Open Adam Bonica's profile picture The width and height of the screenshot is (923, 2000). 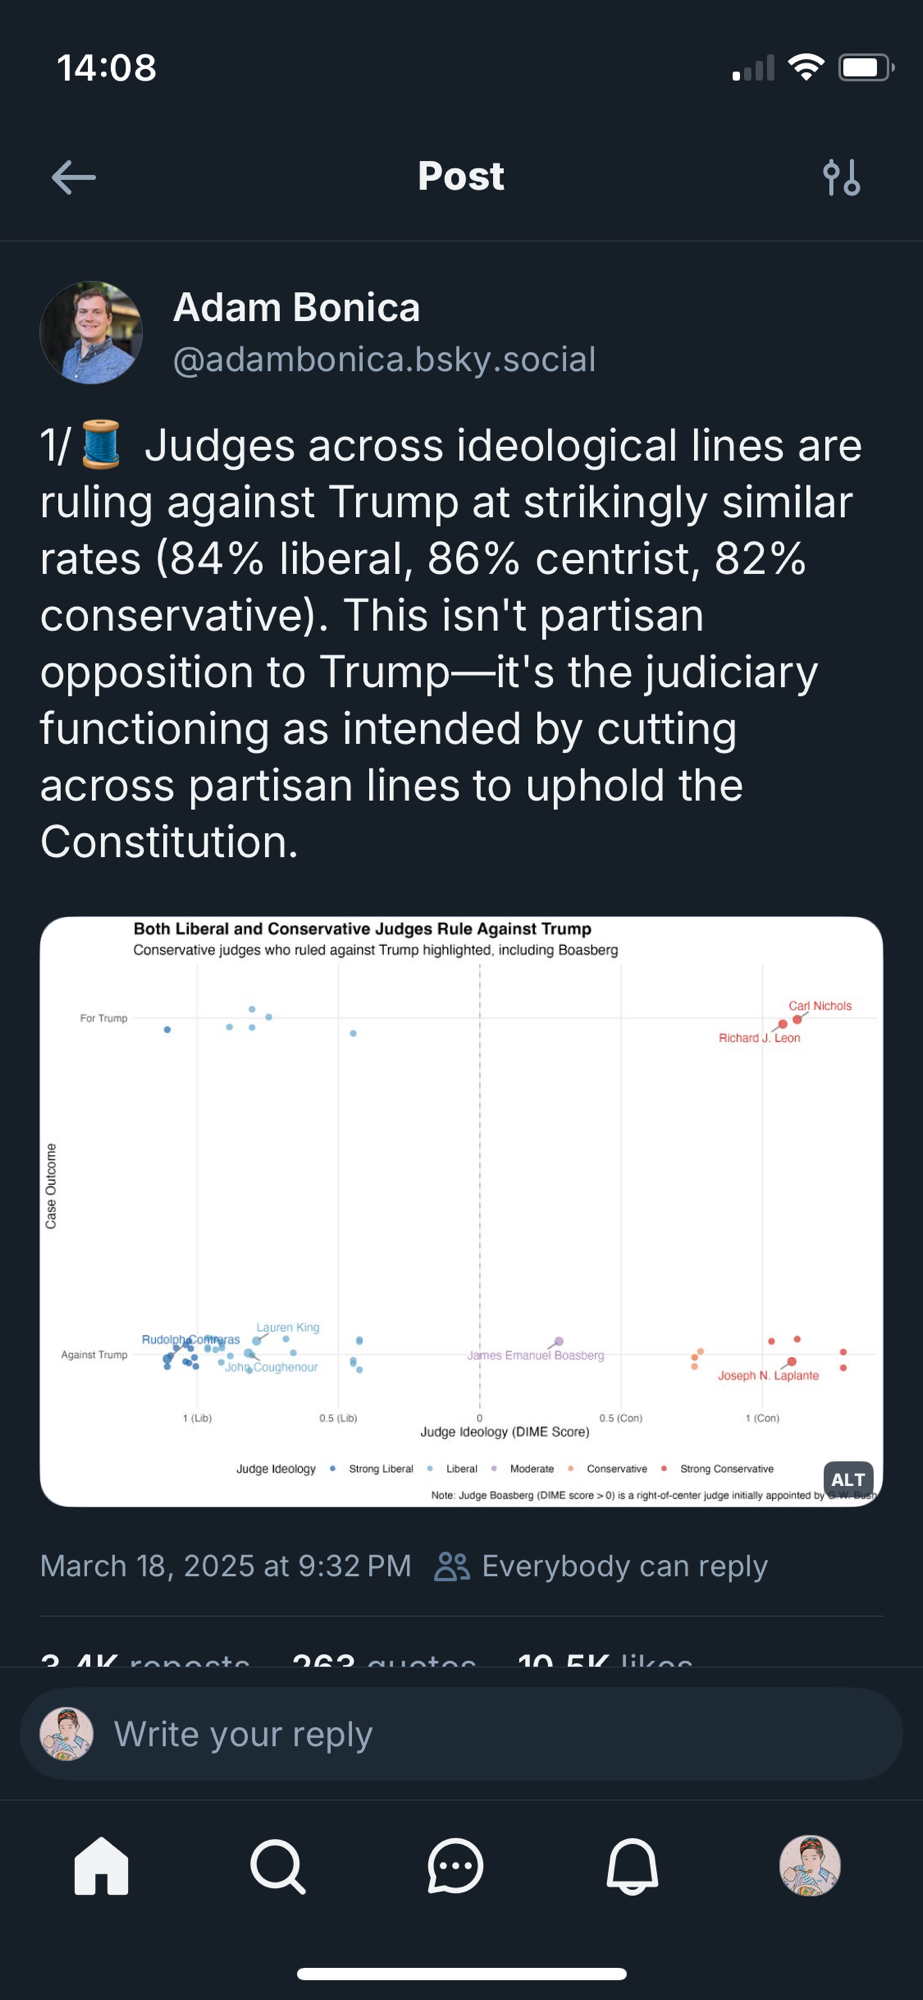tap(91, 333)
